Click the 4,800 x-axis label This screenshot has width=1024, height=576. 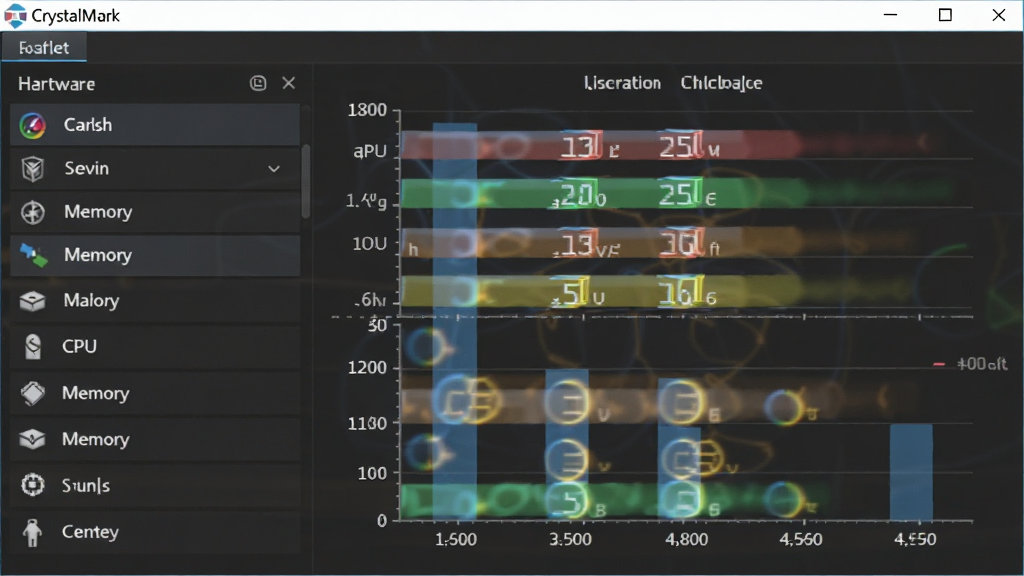686,539
